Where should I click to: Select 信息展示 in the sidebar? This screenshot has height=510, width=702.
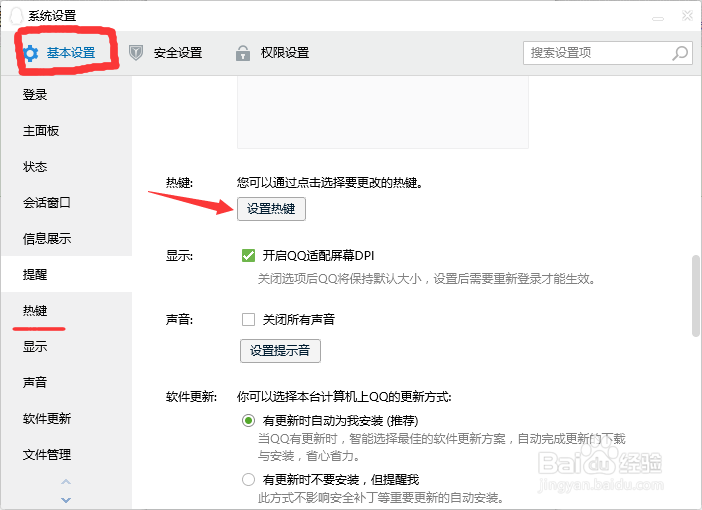(x=66, y=238)
